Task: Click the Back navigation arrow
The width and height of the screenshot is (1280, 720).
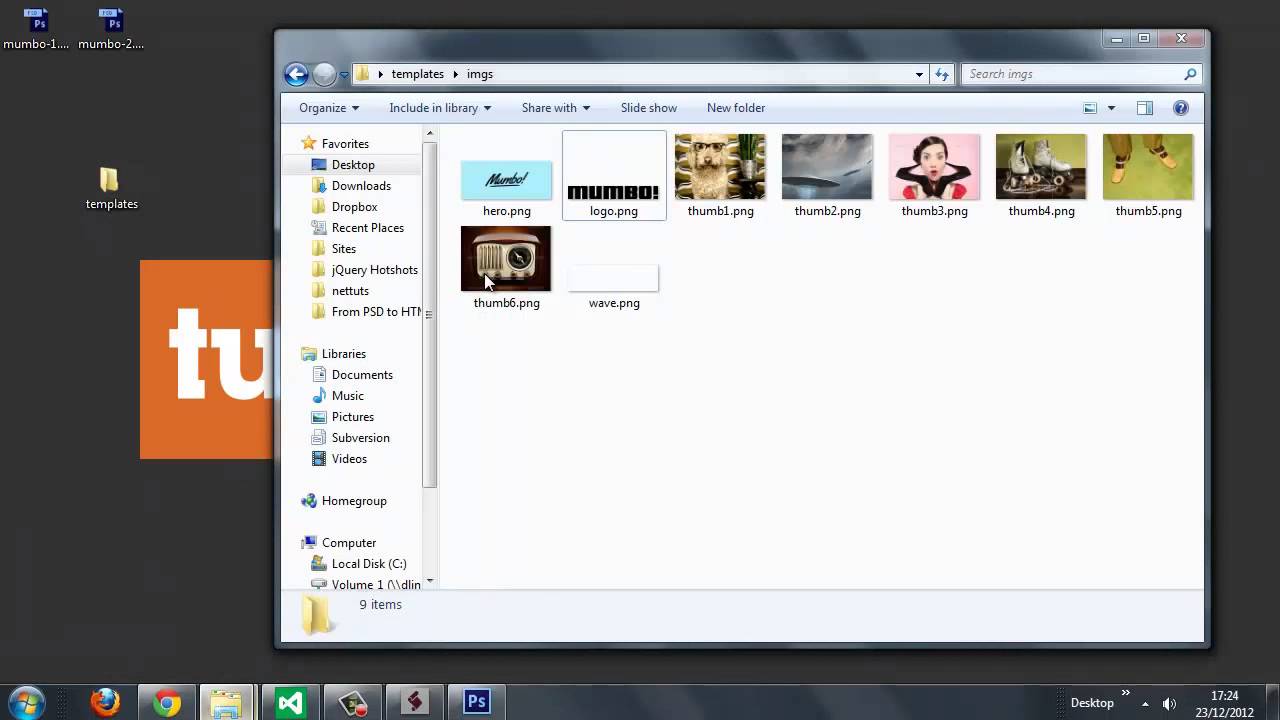Action: pyautogui.click(x=296, y=74)
